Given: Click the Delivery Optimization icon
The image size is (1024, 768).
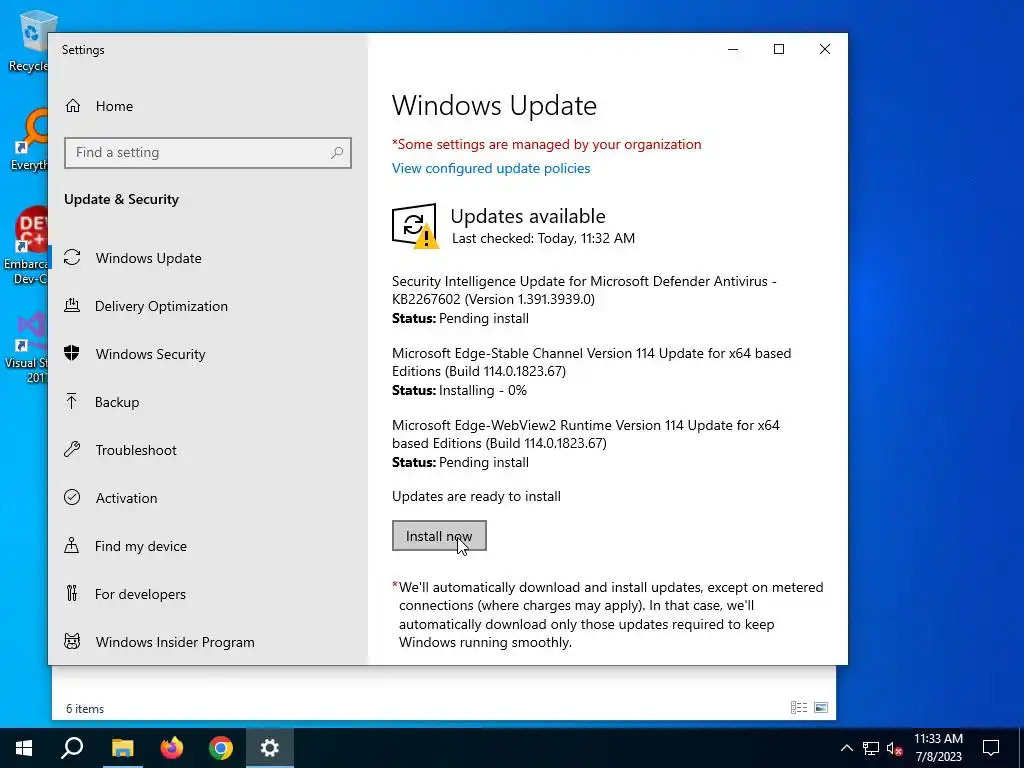Looking at the screenshot, I should click(x=72, y=306).
